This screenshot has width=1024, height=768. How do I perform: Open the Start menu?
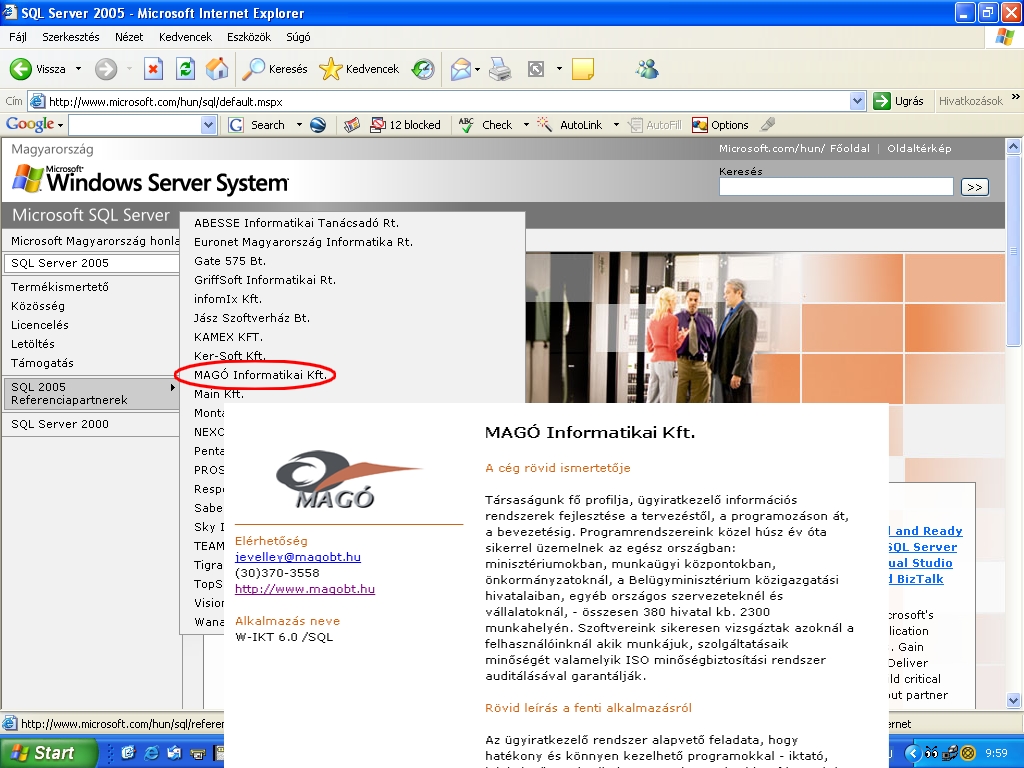[x=48, y=753]
